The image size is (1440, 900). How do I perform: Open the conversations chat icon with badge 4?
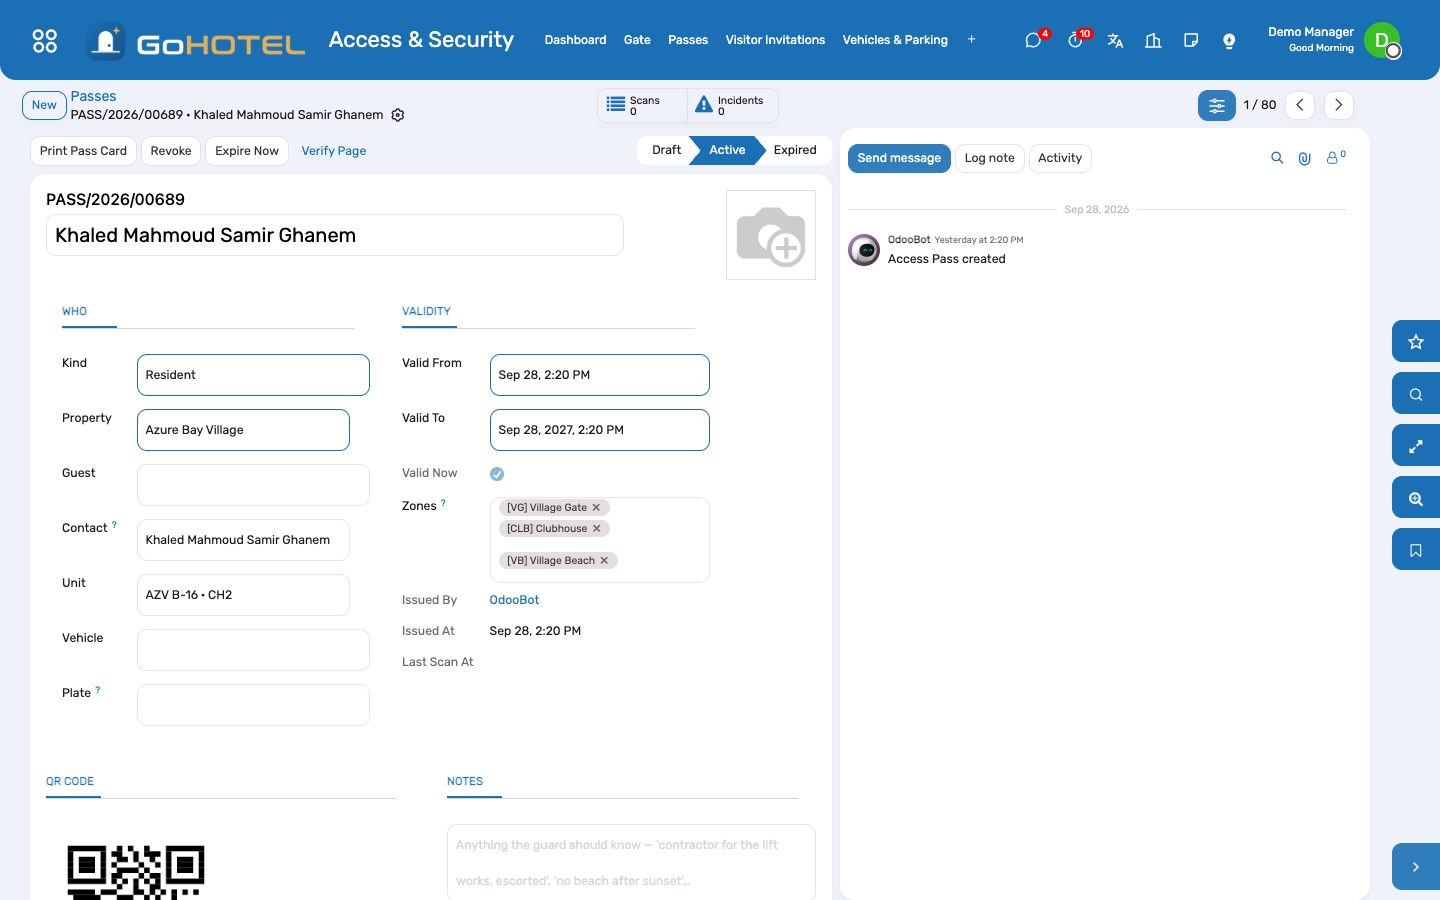[1033, 40]
